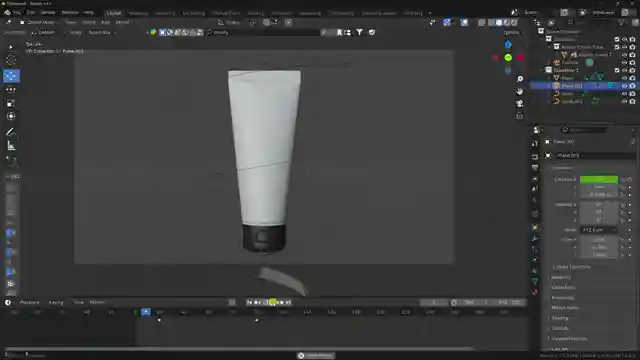Jump to last frame playback button
640x360 pixels.
tap(289, 302)
